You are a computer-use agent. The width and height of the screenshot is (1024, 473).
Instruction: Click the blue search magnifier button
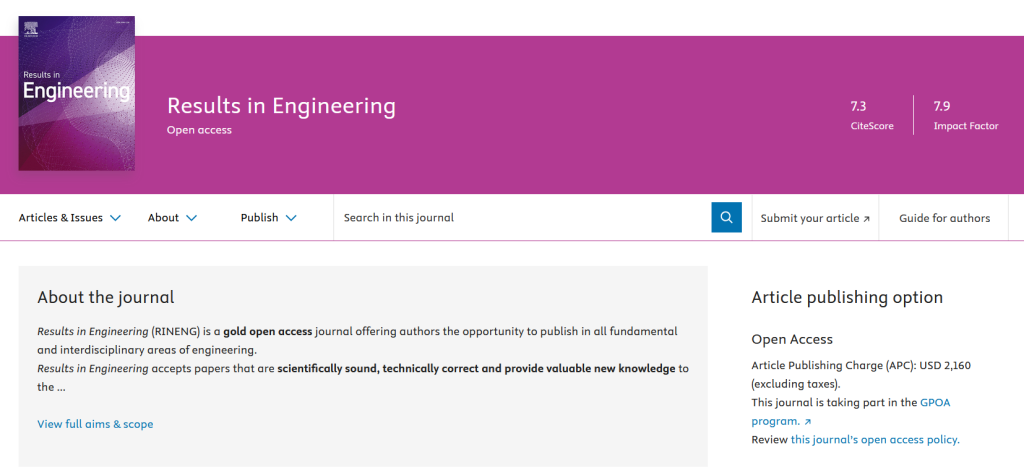(726, 217)
